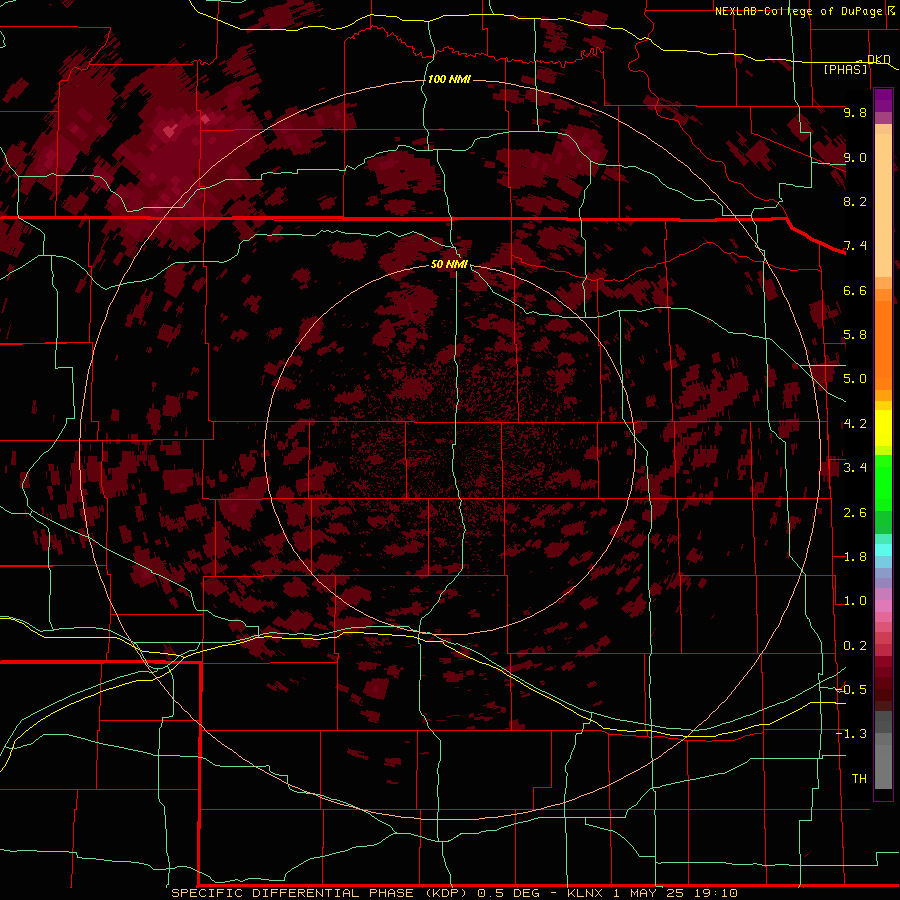The height and width of the screenshot is (900, 900).
Task: Click the 1.0 scale value
Action: pyautogui.click(x=855, y=601)
